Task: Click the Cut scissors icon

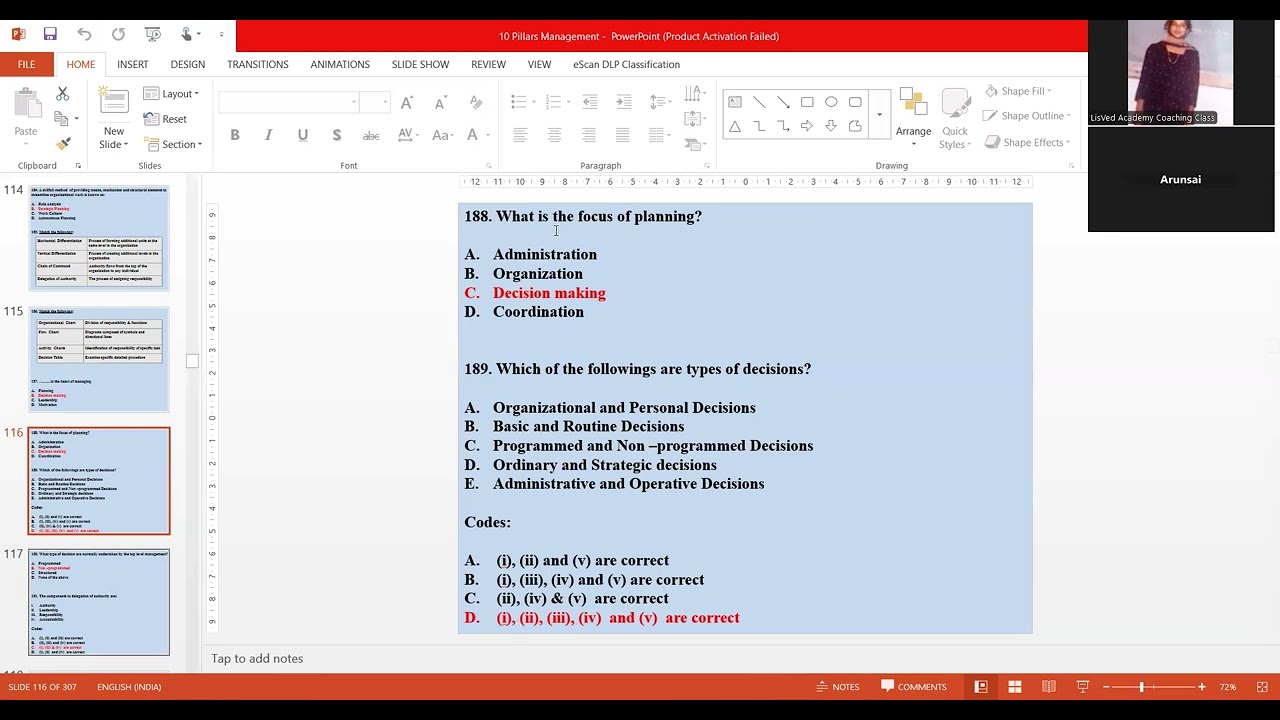Action: [x=62, y=93]
